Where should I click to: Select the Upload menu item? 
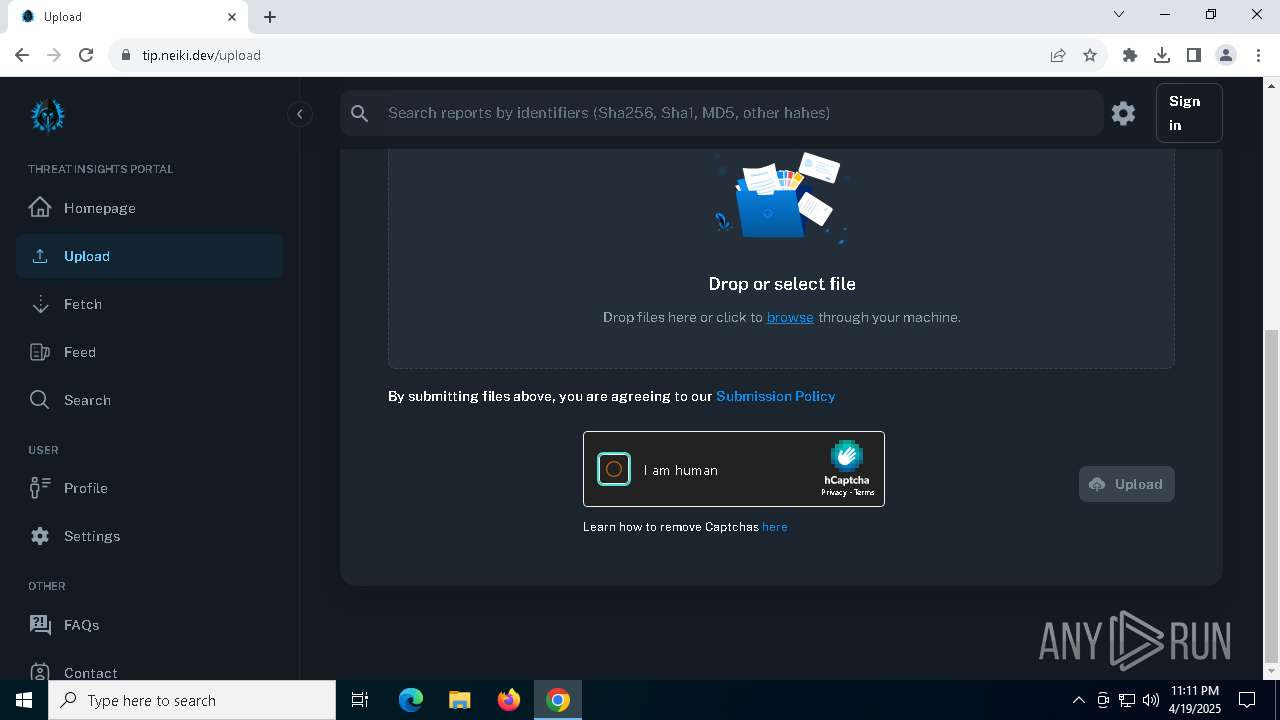pos(149,256)
